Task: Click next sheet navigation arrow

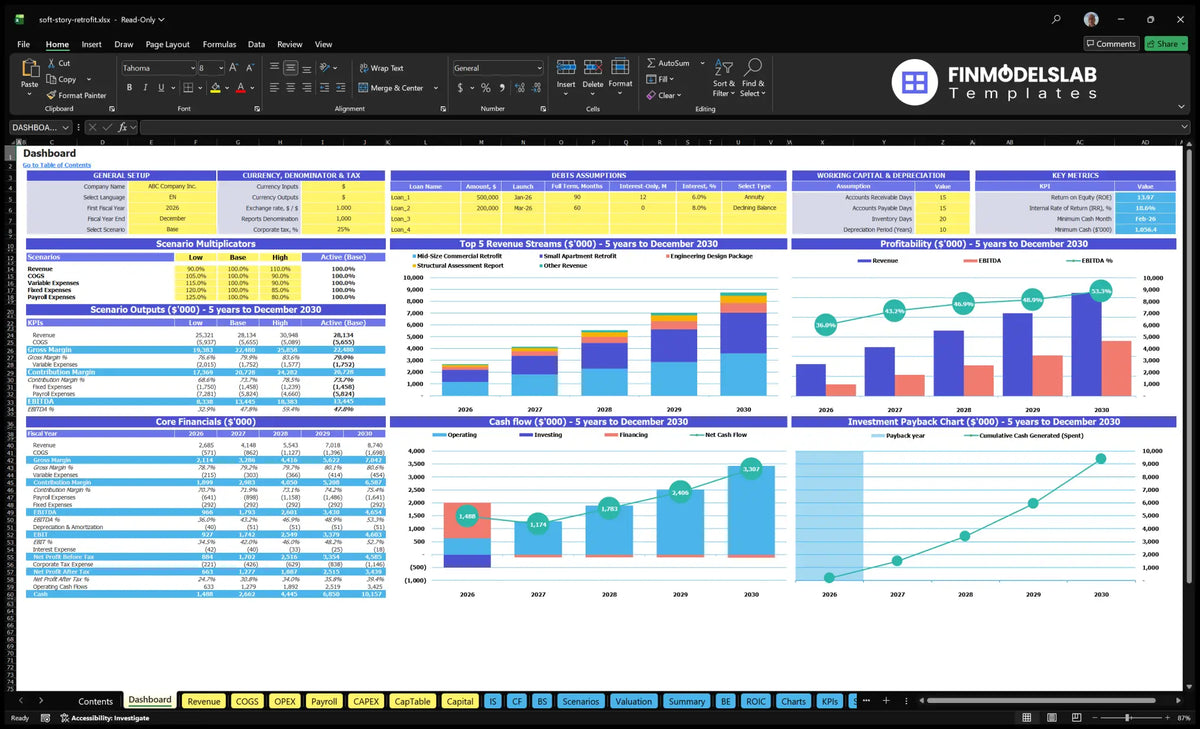Action: tap(42, 701)
